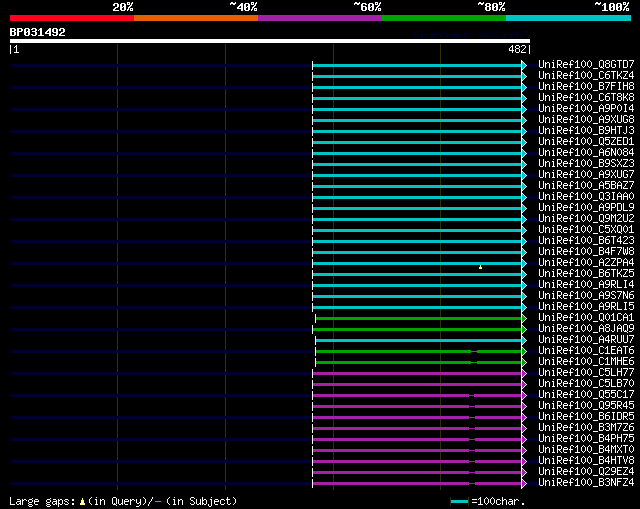Click the UniRef100_A9RLI4 label
This screenshot has height=509, width=640.
(x=586, y=285)
